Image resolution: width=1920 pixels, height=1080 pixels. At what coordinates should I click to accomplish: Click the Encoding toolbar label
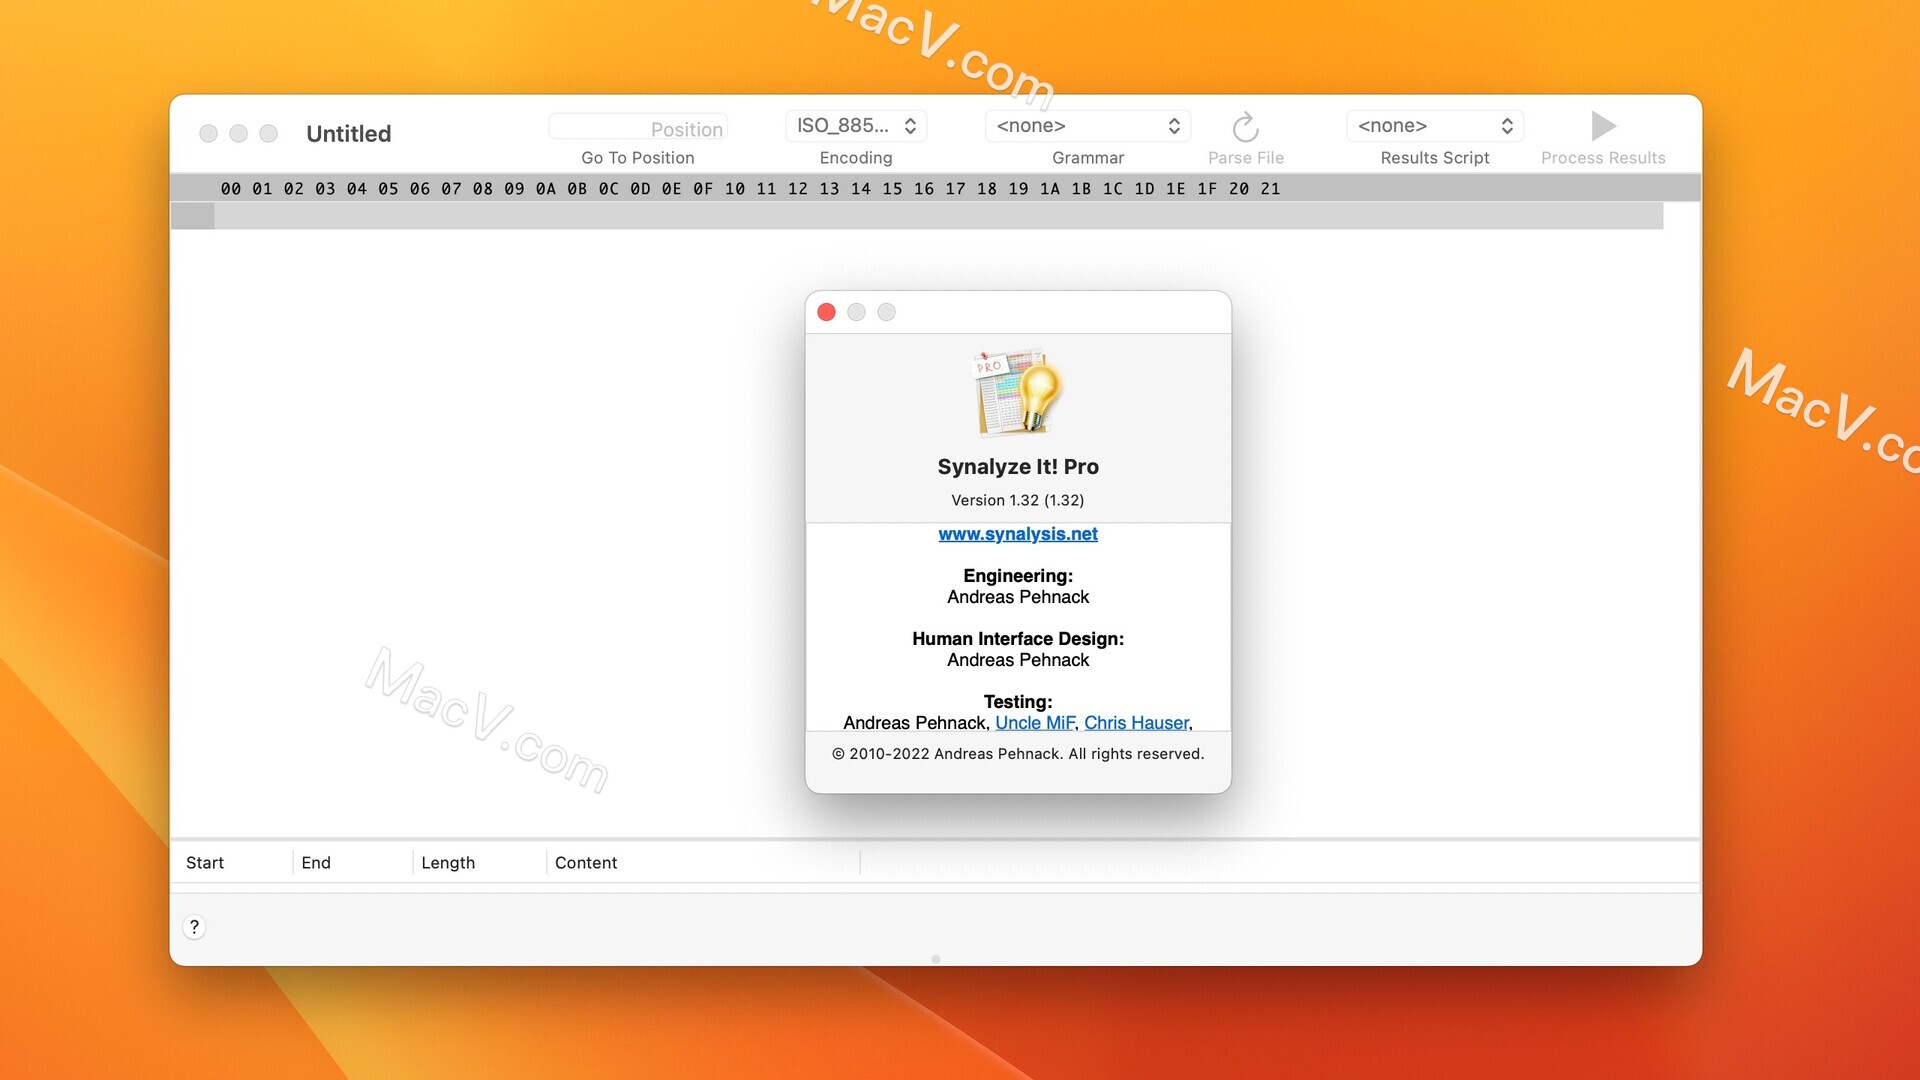point(856,158)
